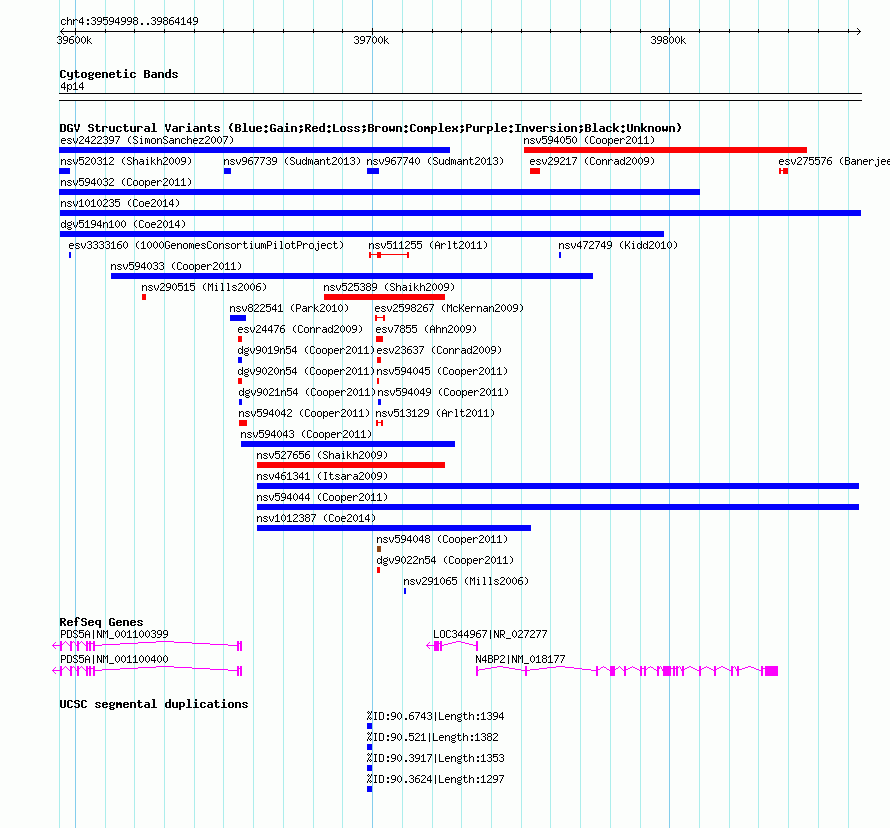This screenshot has width=890, height=828.
Task: Click the PDS5A NM_001100399 gene structure glyph
Action: (x=147, y=646)
